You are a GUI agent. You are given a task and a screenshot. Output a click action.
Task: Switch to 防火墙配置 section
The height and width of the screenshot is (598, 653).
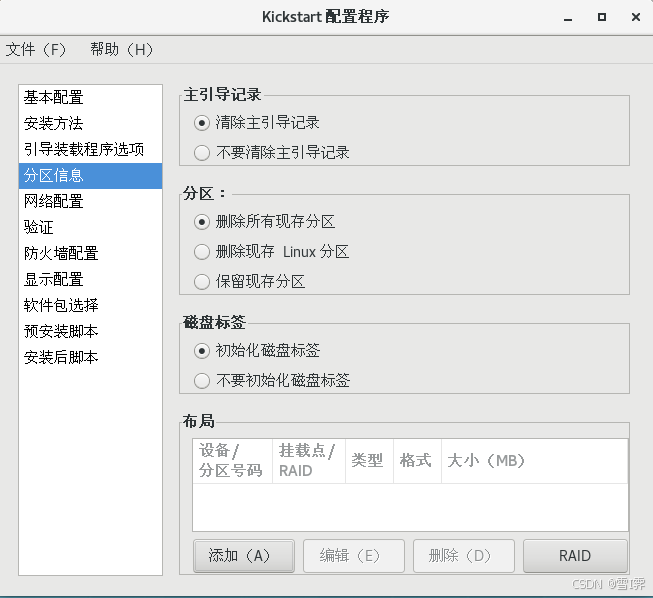click(x=90, y=254)
